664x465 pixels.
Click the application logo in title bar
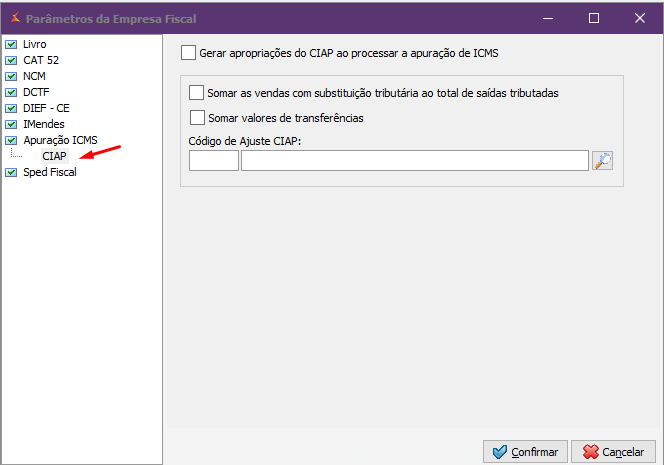pos(15,18)
